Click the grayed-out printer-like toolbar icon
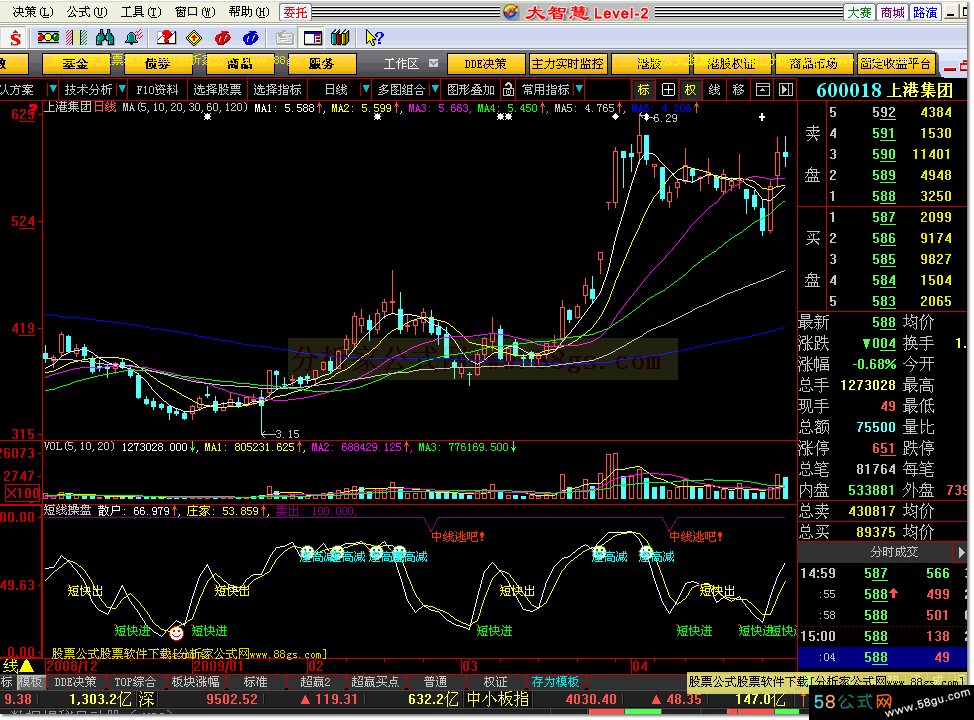 (284, 38)
